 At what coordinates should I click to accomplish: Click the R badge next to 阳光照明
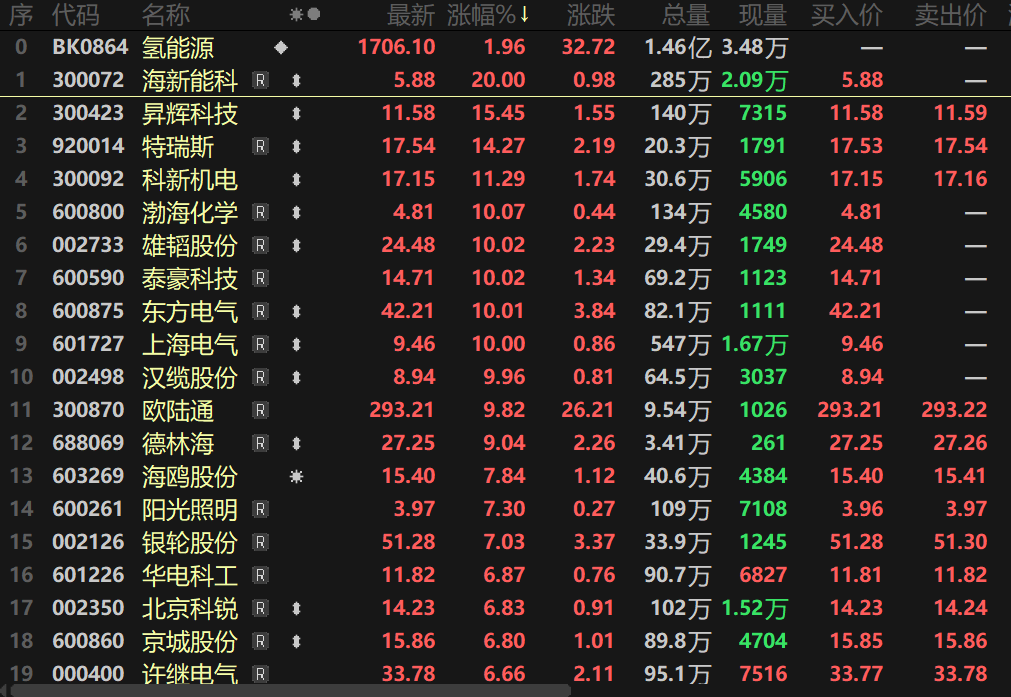pos(260,509)
